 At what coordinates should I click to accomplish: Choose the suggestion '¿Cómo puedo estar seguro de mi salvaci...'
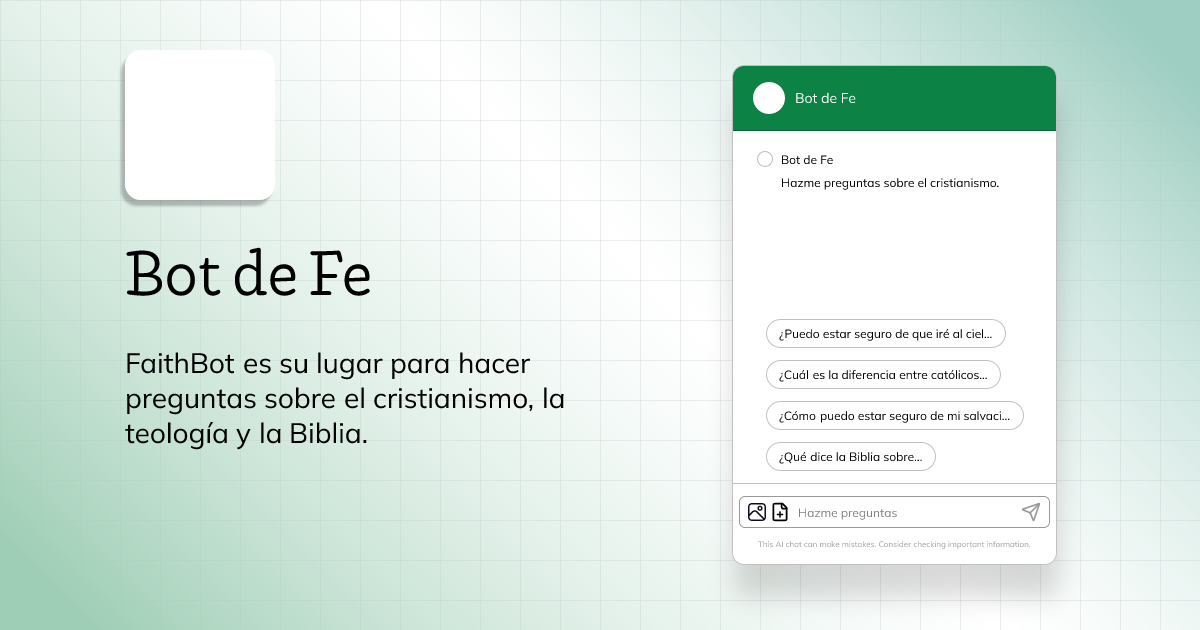895,416
